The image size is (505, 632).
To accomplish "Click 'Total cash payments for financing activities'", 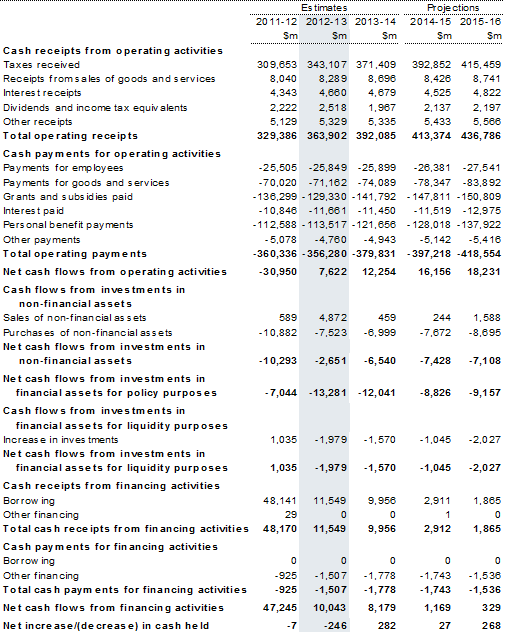I will (x=125, y=590).
